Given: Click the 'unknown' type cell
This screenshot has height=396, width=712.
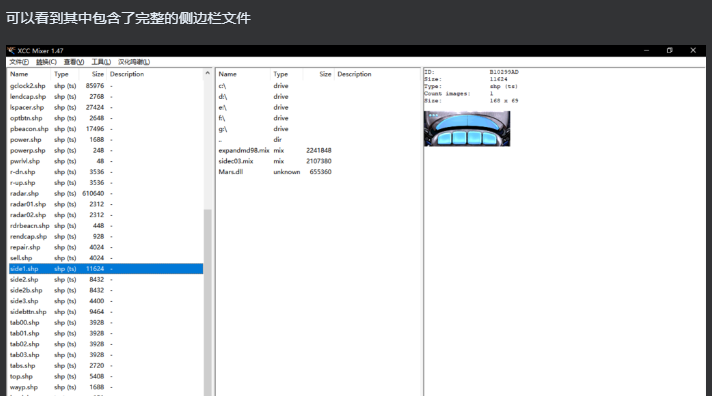Looking at the screenshot, I should (x=287, y=172).
